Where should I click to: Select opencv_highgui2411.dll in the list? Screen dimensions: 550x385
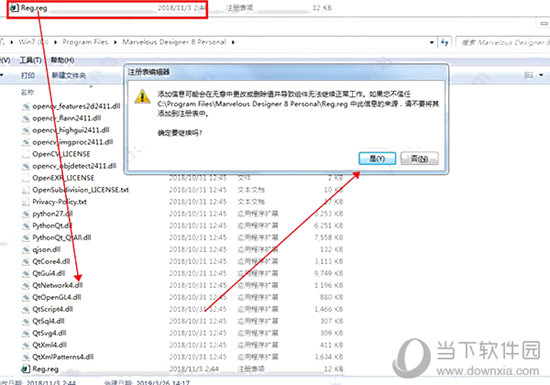click(71, 130)
